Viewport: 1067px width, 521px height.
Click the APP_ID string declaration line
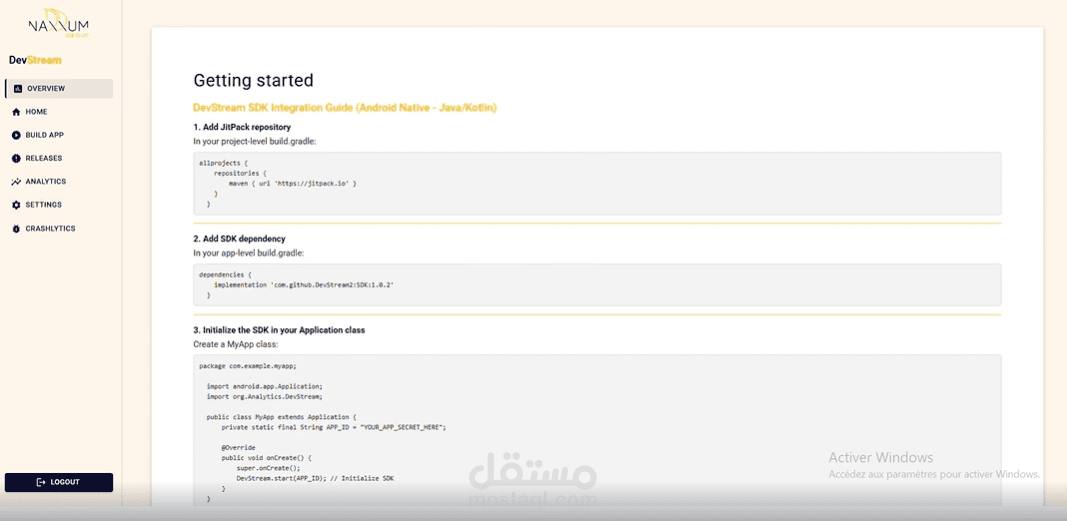click(x=333, y=427)
